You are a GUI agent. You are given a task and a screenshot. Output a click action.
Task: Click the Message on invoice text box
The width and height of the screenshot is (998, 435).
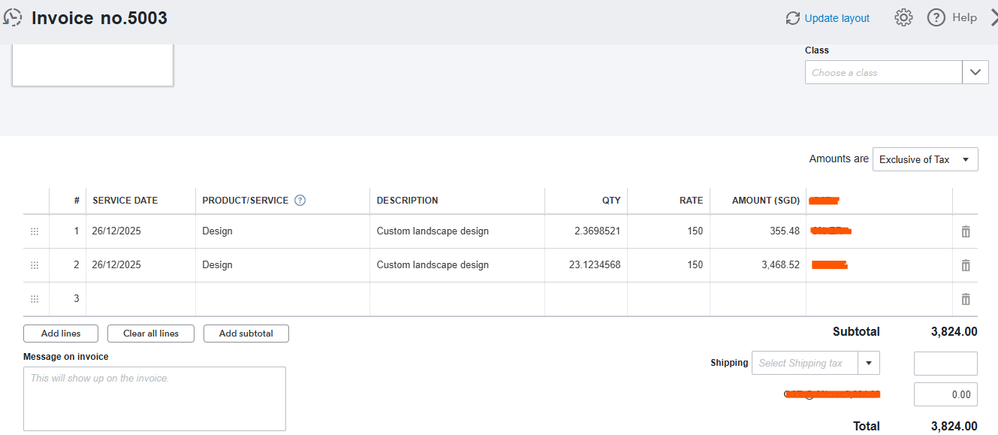coord(154,398)
